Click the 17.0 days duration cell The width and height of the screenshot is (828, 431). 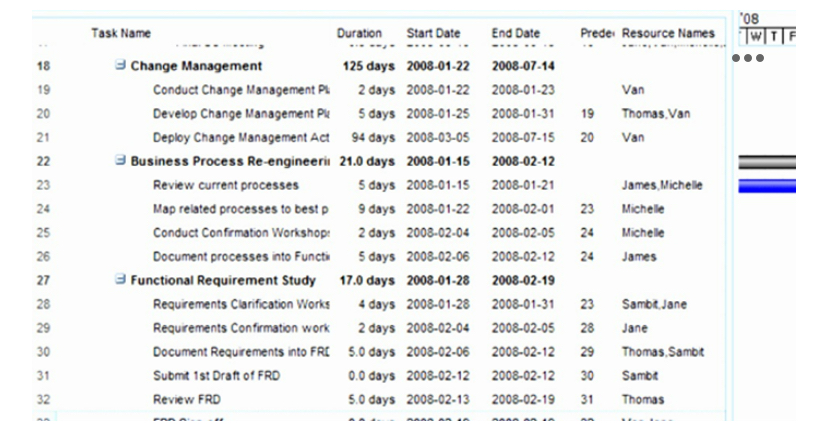tap(367, 280)
